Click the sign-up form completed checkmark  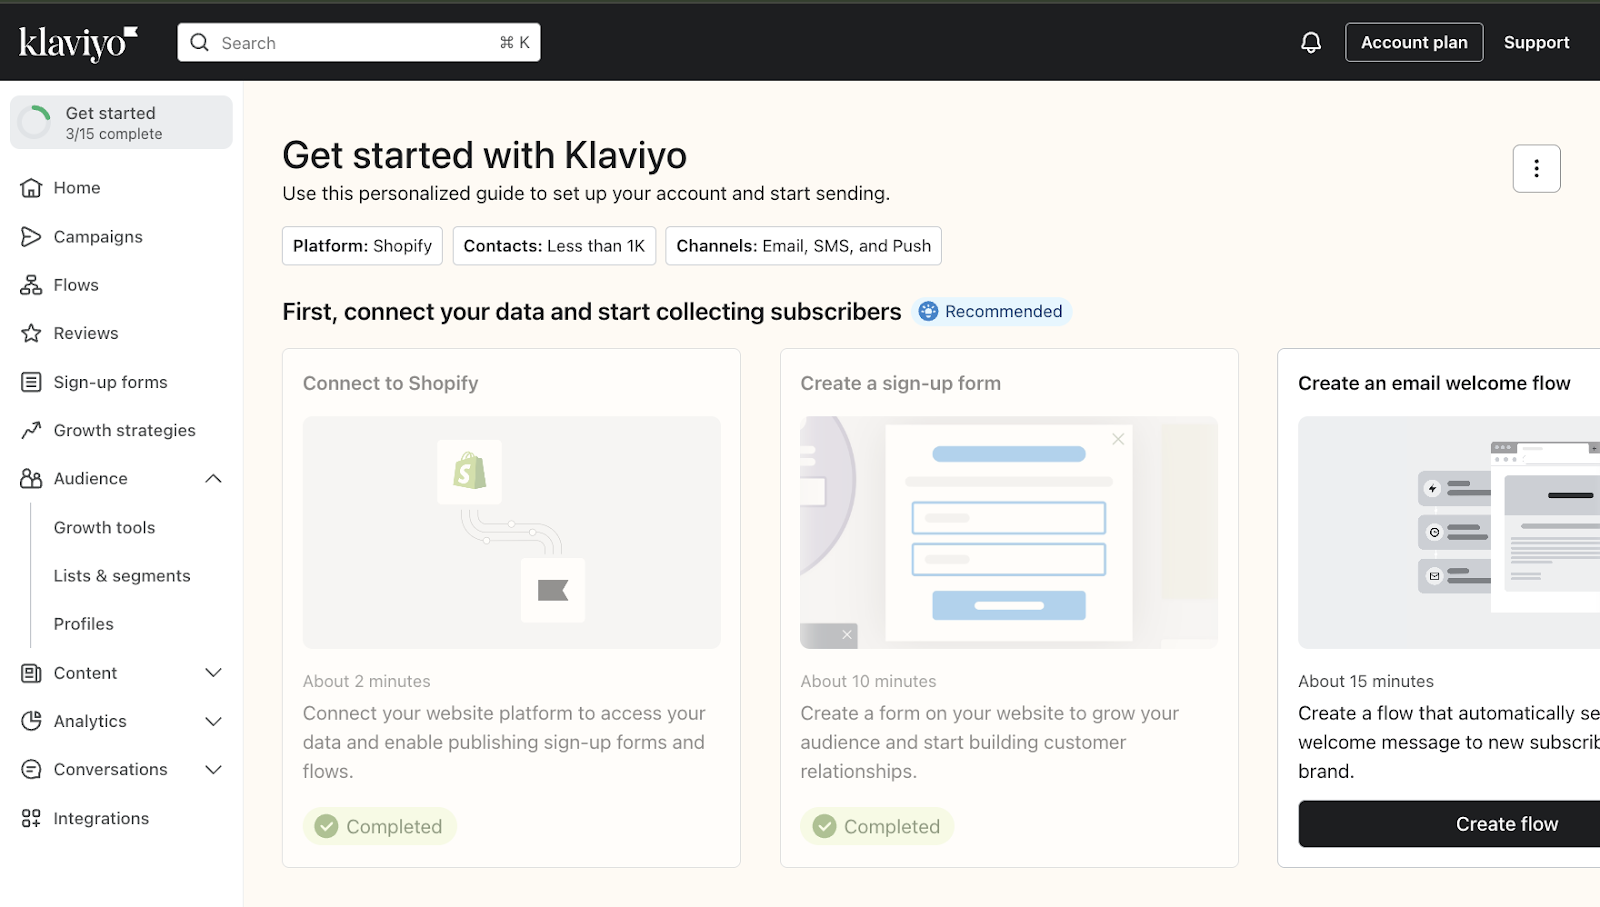(x=824, y=826)
